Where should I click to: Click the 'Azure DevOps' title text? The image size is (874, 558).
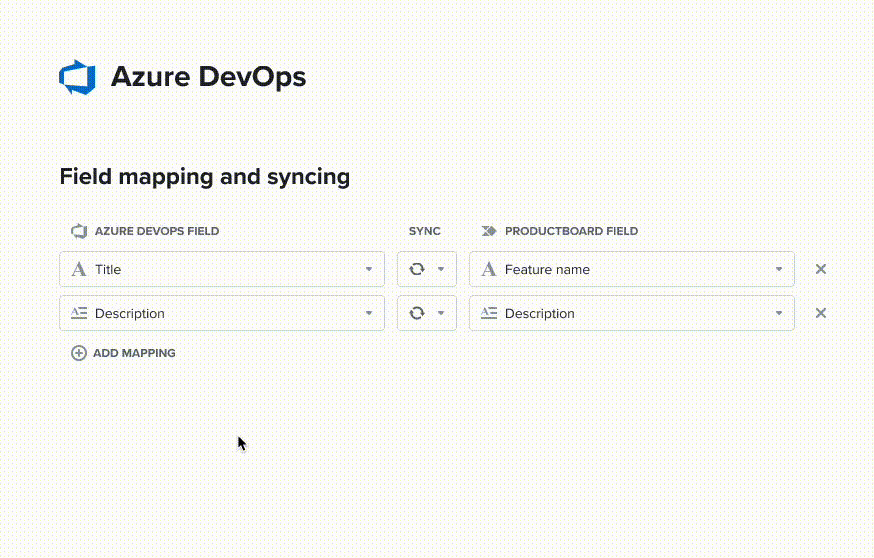tap(208, 77)
